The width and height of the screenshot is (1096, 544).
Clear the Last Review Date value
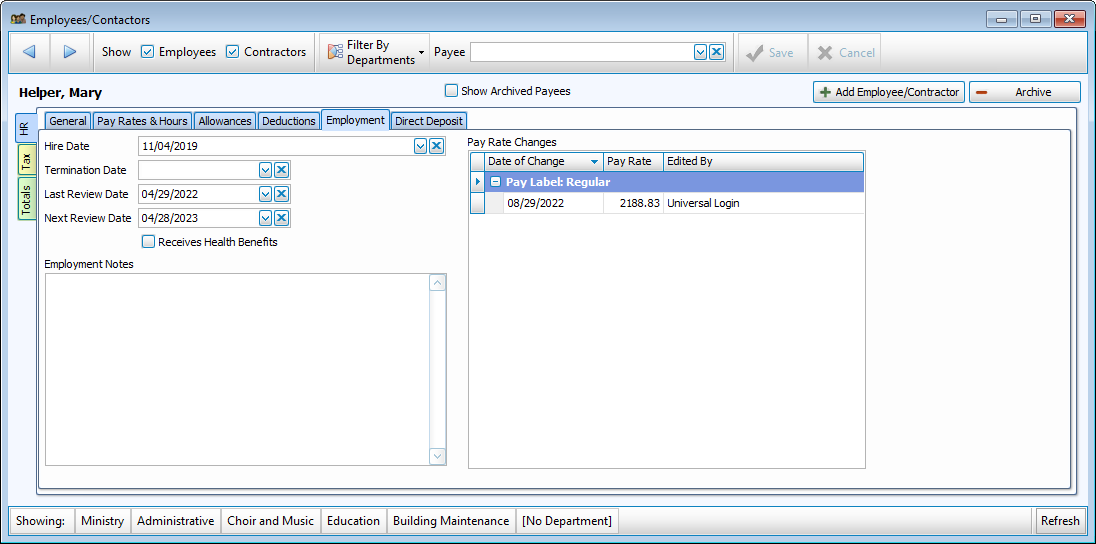click(282, 194)
